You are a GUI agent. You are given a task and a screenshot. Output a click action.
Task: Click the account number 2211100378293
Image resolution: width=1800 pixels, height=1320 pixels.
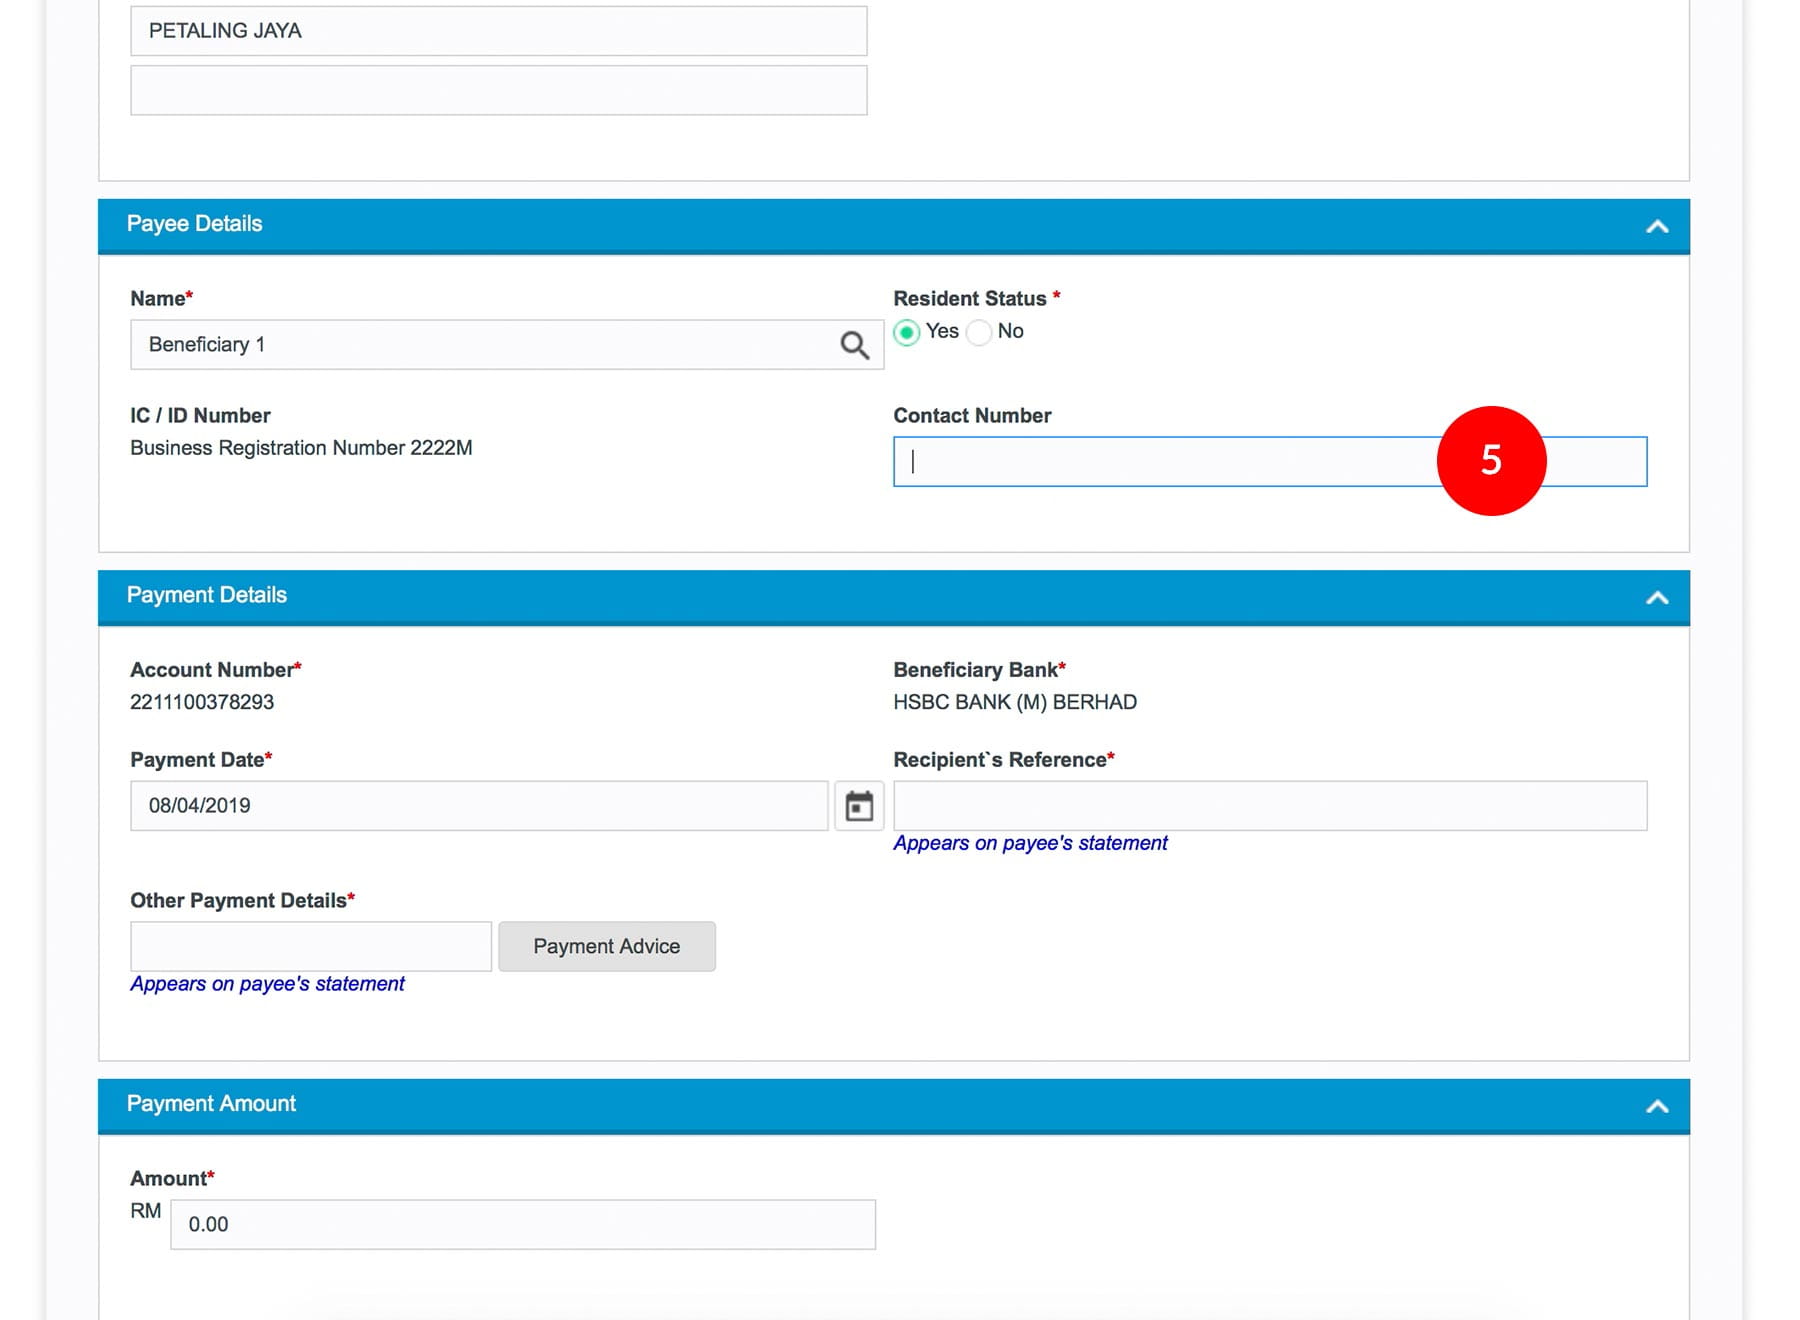tap(202, 702)
